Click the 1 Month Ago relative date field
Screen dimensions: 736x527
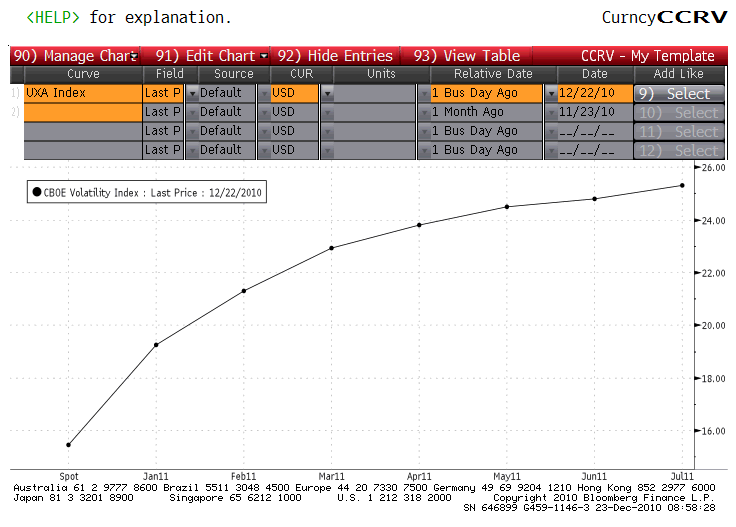pos(486,112)
